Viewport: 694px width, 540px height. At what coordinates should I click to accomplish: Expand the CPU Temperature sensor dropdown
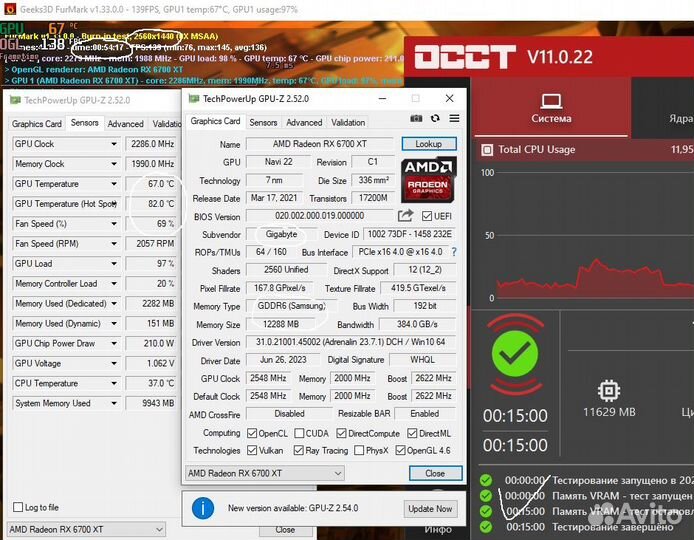(114, 383)
